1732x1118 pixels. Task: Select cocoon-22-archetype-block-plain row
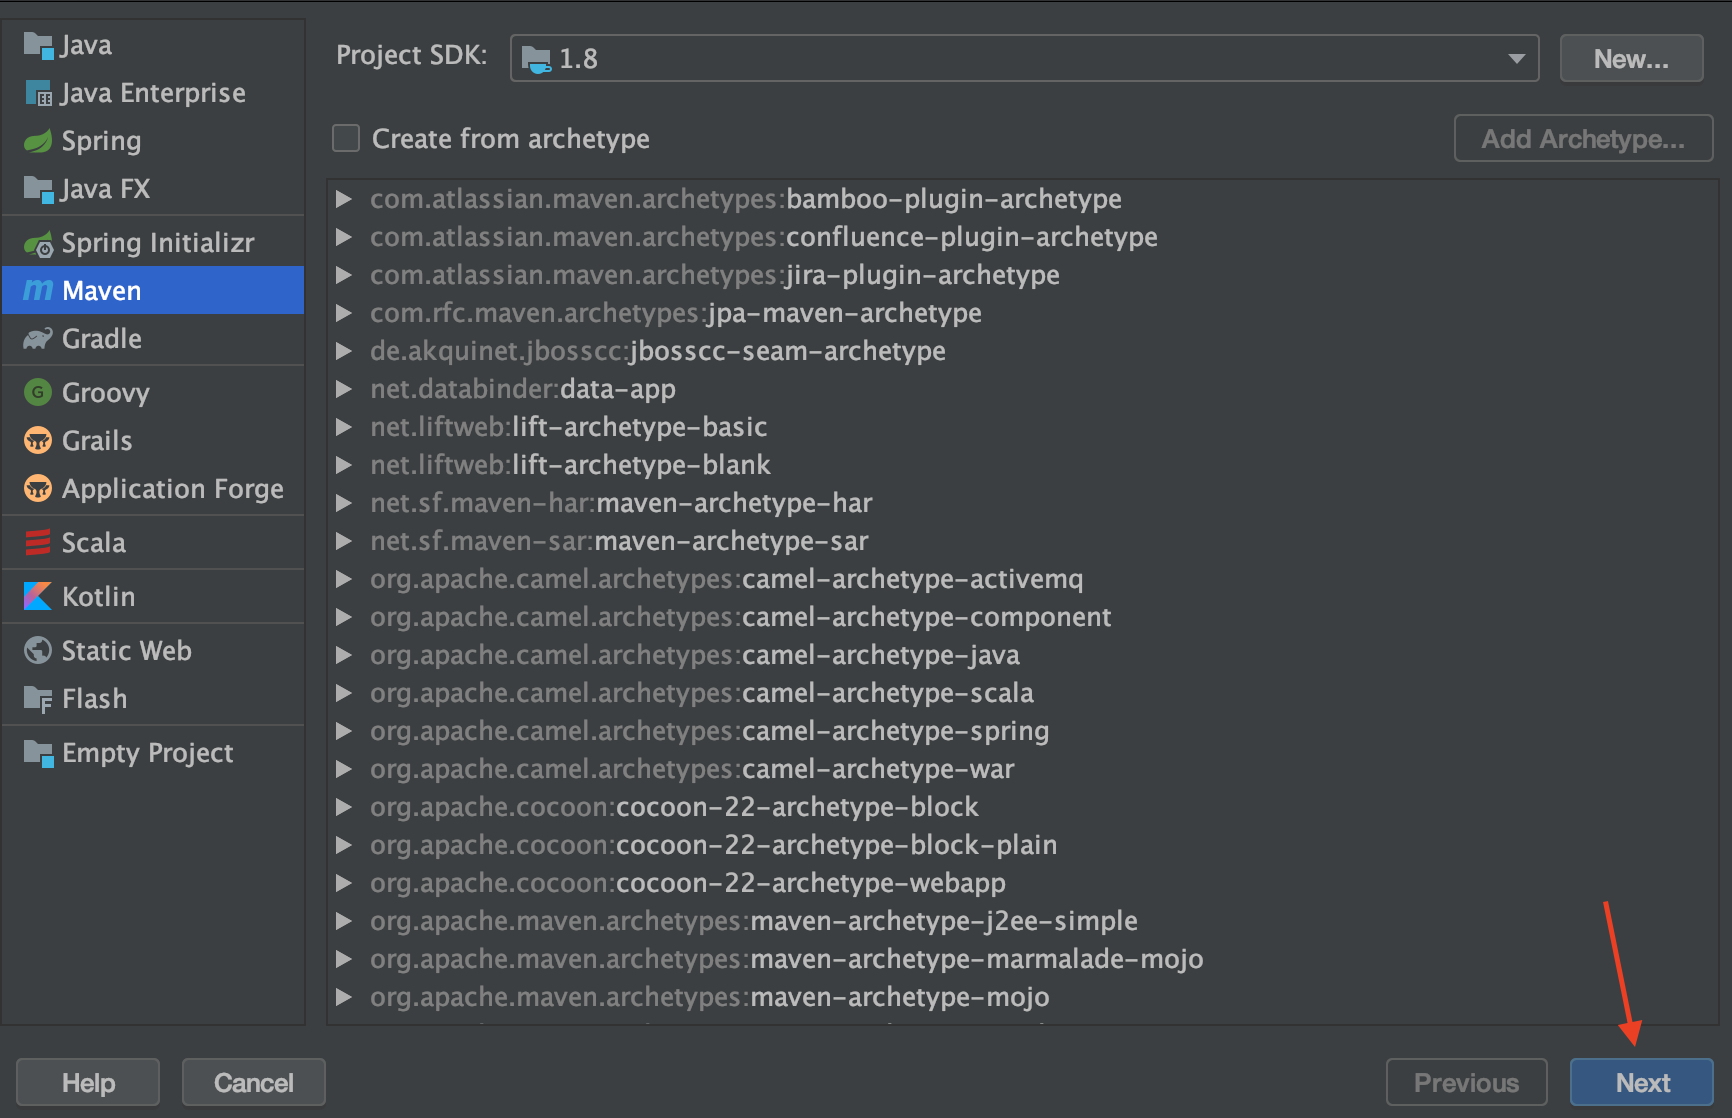point(1022,845)
